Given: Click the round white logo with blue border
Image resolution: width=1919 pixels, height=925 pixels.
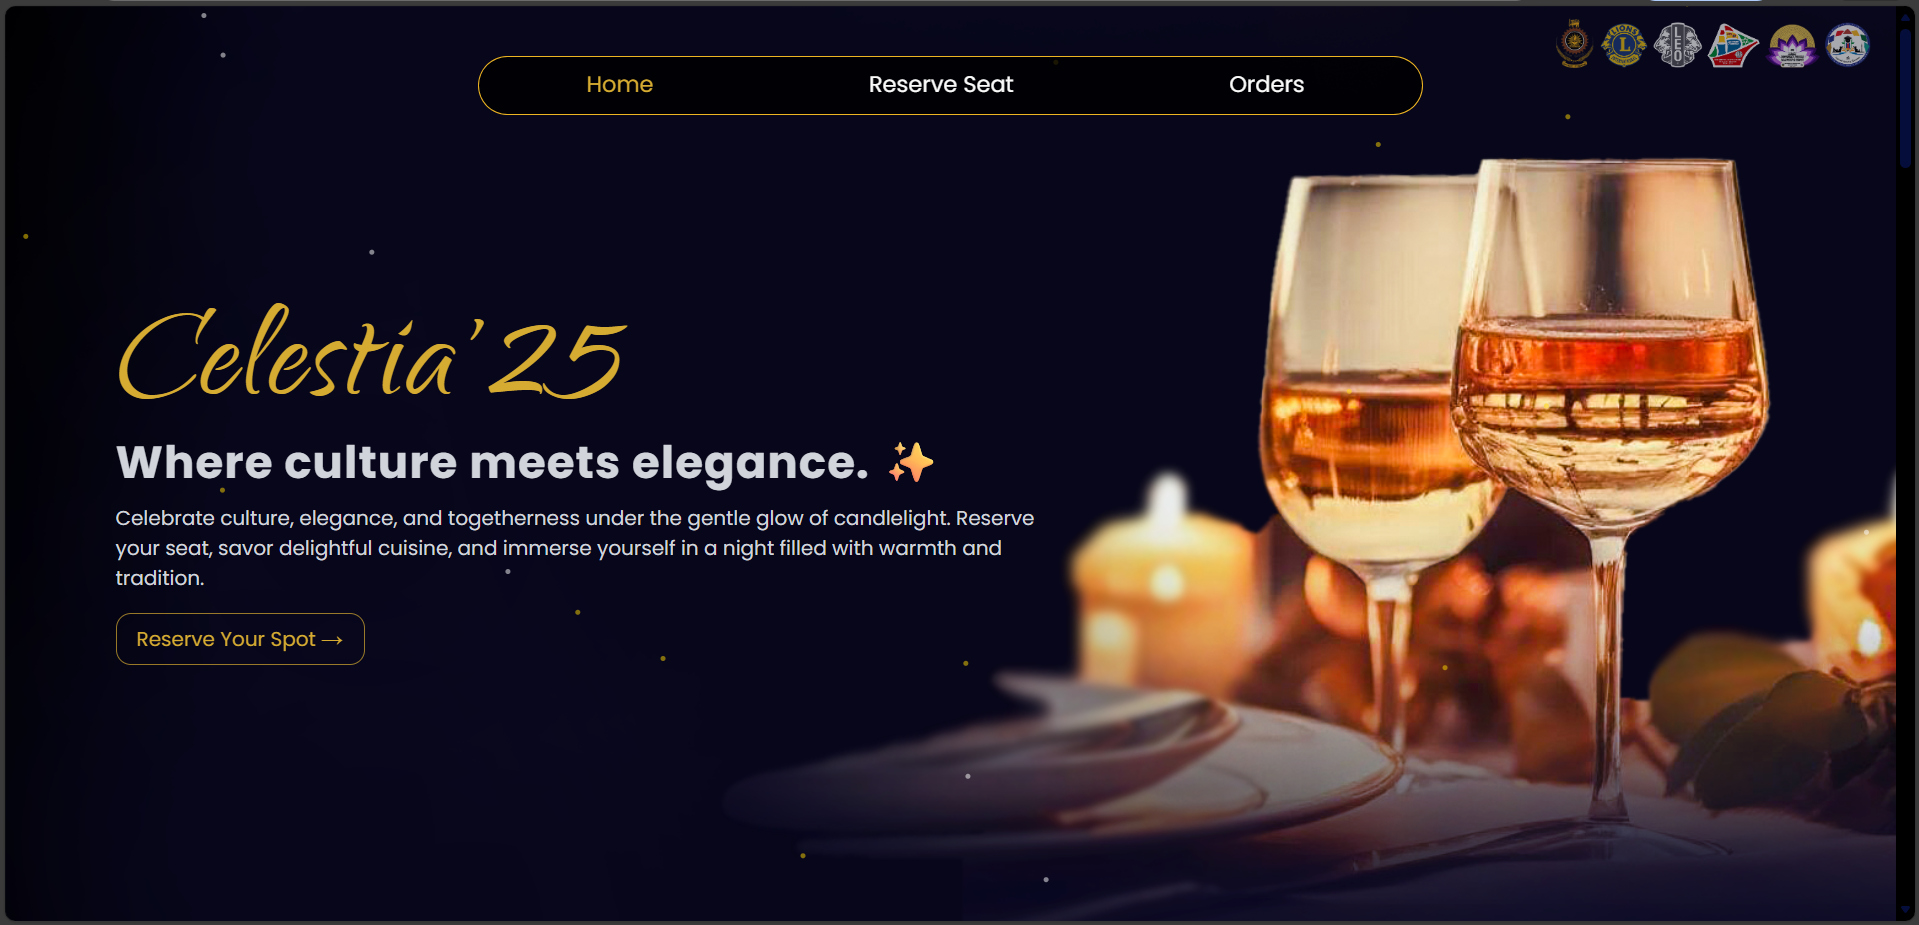Looking at the screenshot, I should point(1847,45).
